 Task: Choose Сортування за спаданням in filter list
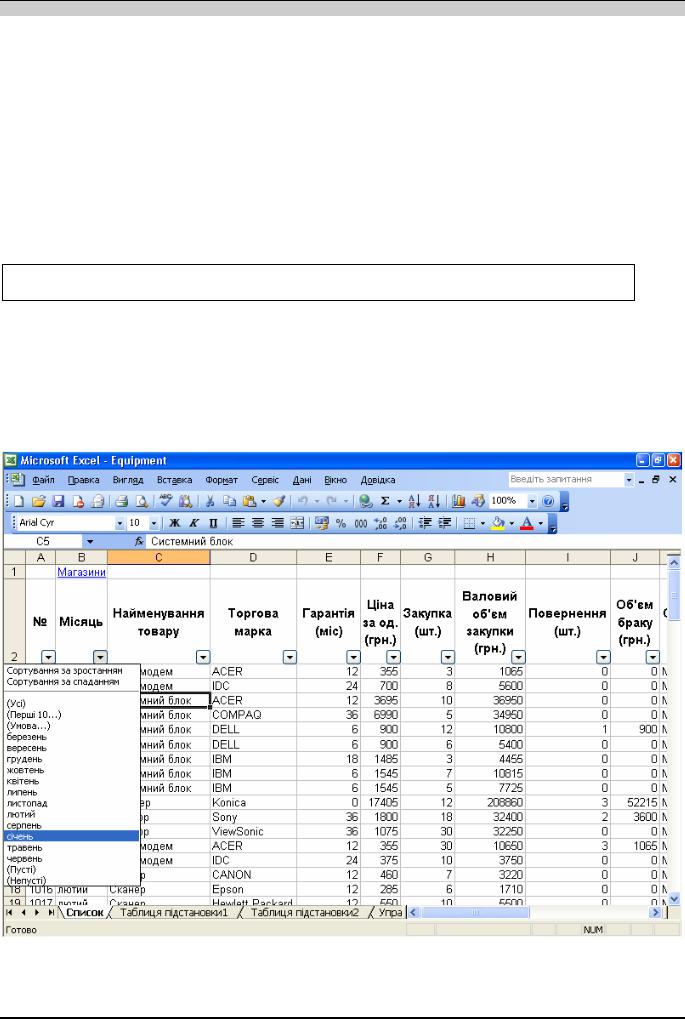(x=63, y=682)
